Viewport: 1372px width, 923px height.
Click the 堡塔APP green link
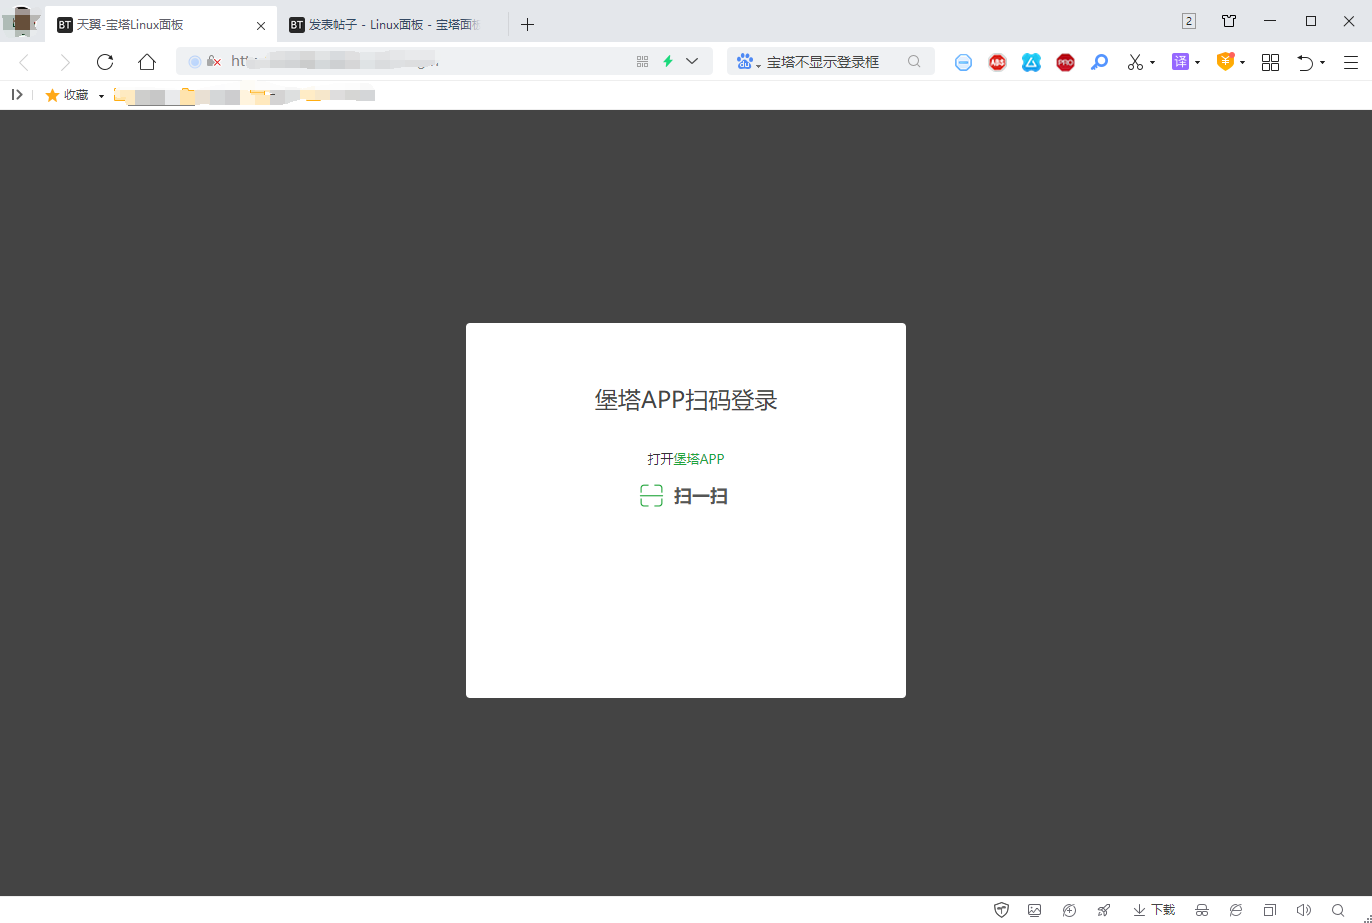pos(698,459)
